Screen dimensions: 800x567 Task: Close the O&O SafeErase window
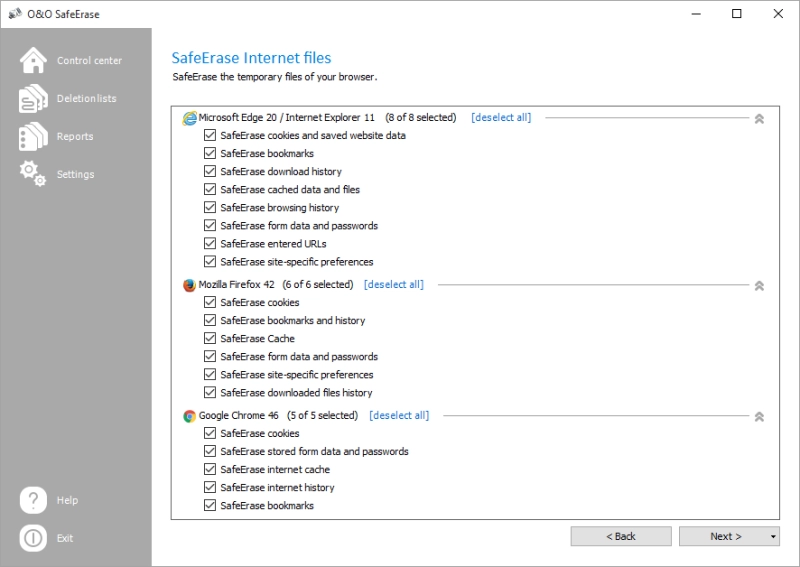778,14
